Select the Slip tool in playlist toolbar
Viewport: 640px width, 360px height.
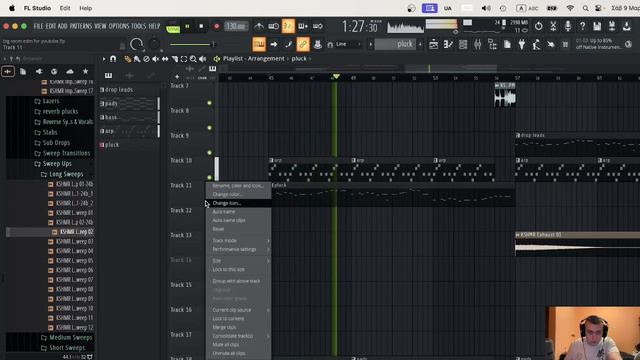pyautogui.click(x=165, y=59)
